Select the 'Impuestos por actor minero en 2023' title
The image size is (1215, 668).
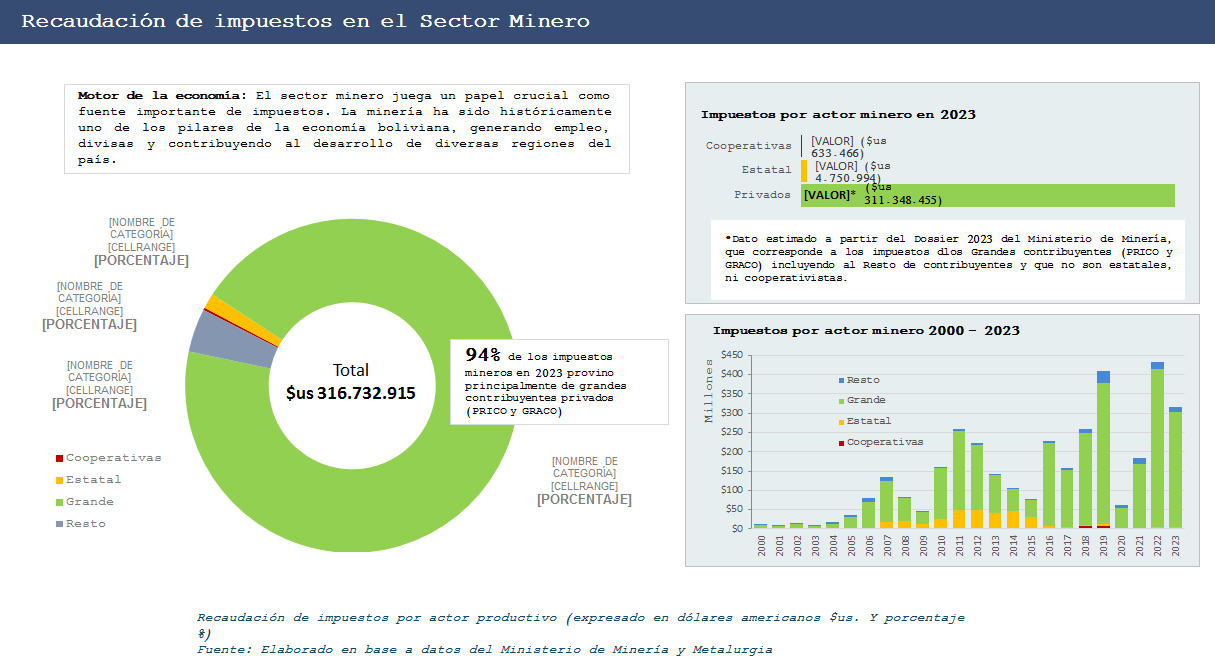838,115
